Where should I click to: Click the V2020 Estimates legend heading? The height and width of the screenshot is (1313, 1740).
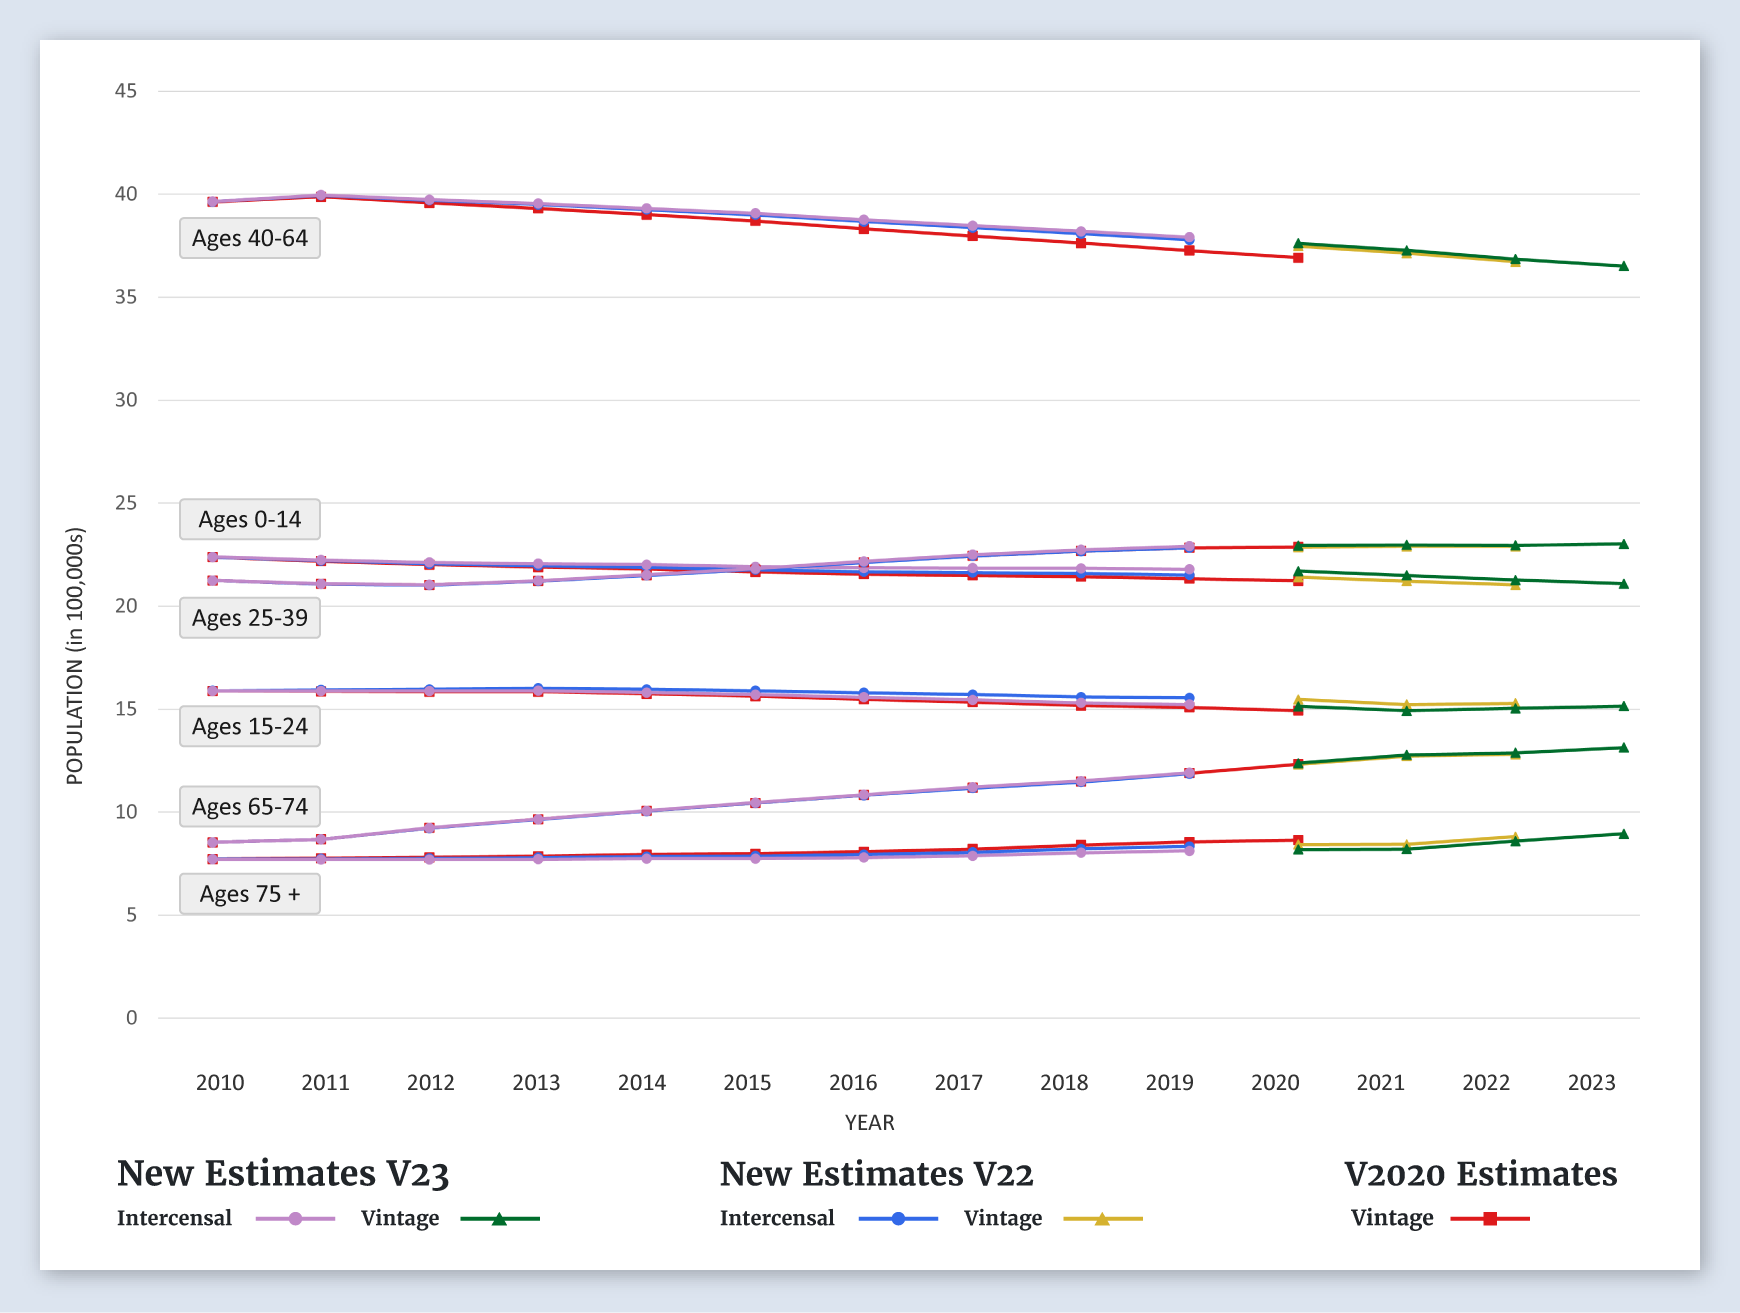click(x=1480, y=1174)
